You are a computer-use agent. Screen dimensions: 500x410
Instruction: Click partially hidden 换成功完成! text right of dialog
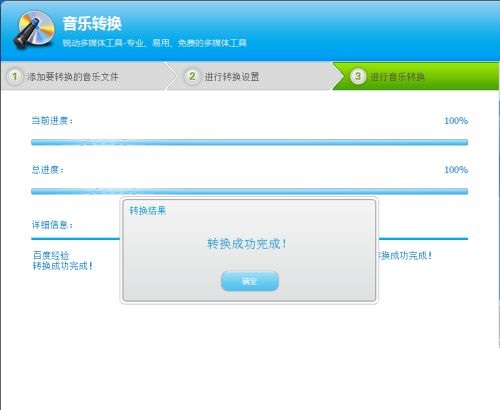[x=405, y=256]
